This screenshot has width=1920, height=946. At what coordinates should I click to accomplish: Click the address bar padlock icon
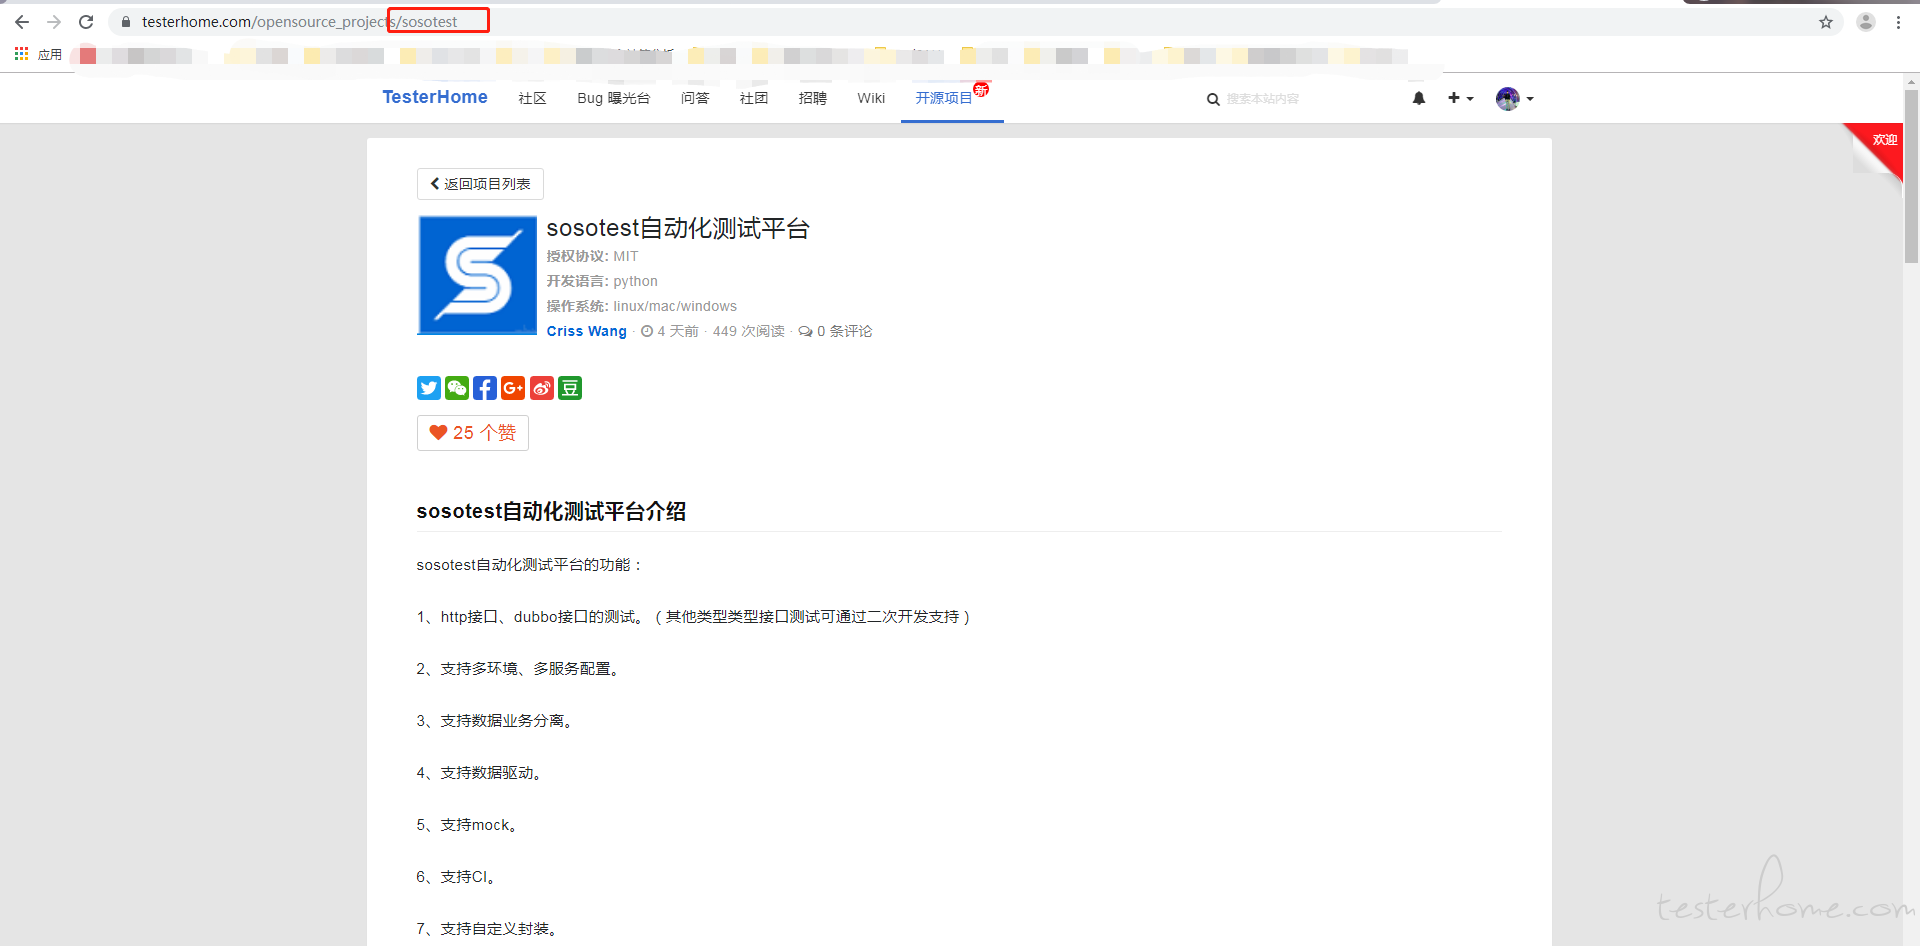click(x=126, y=22)
